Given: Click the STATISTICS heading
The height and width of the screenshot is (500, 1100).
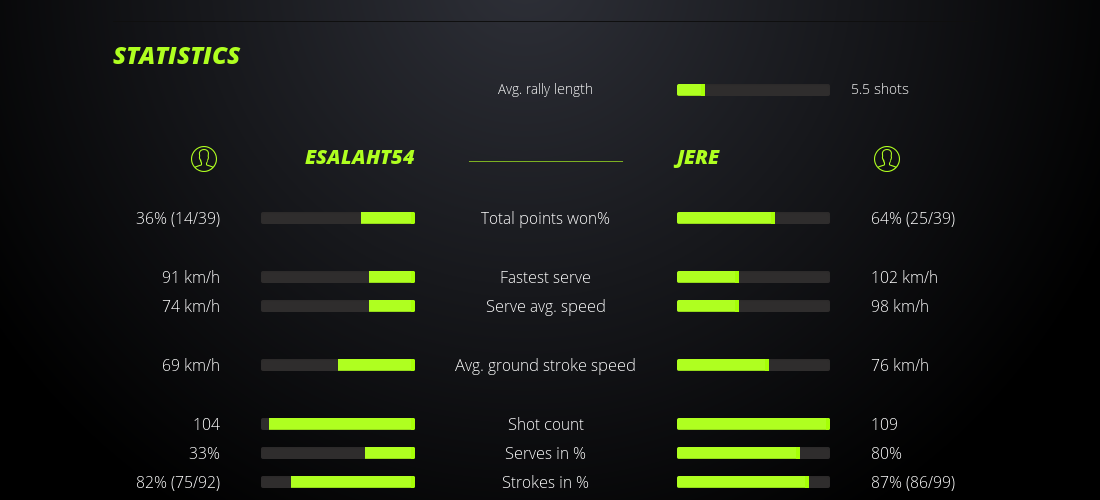Looking at the screenshot, I should click(x=176, y=56).
